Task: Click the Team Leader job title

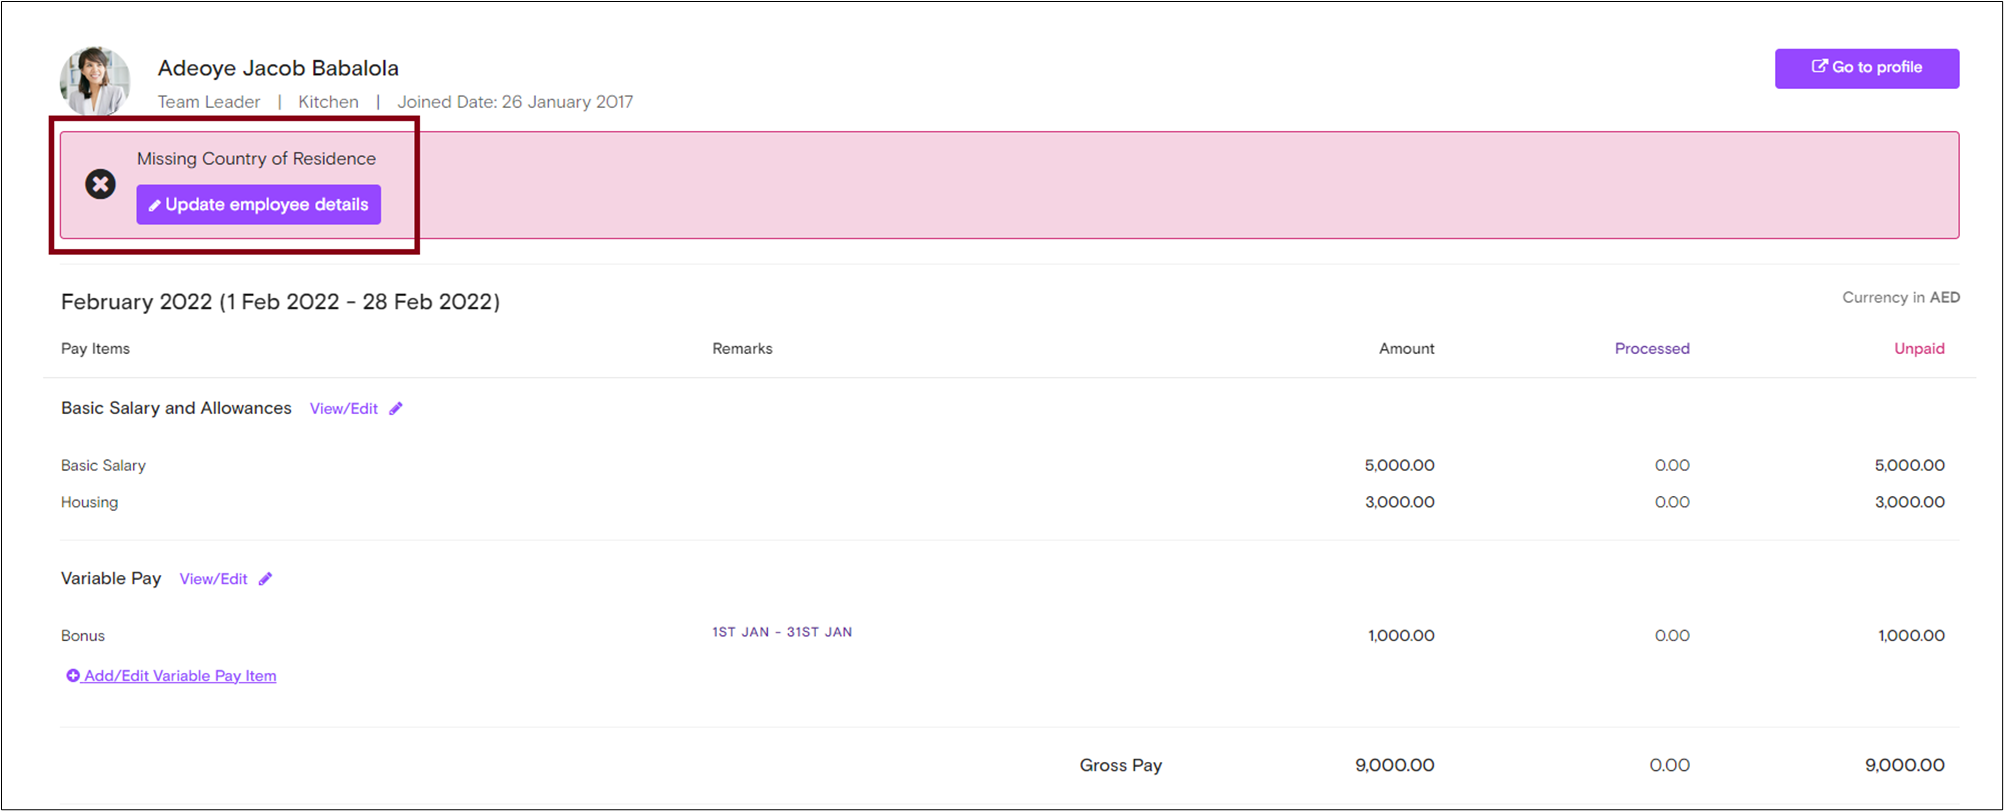Action: tap(209, 102)
